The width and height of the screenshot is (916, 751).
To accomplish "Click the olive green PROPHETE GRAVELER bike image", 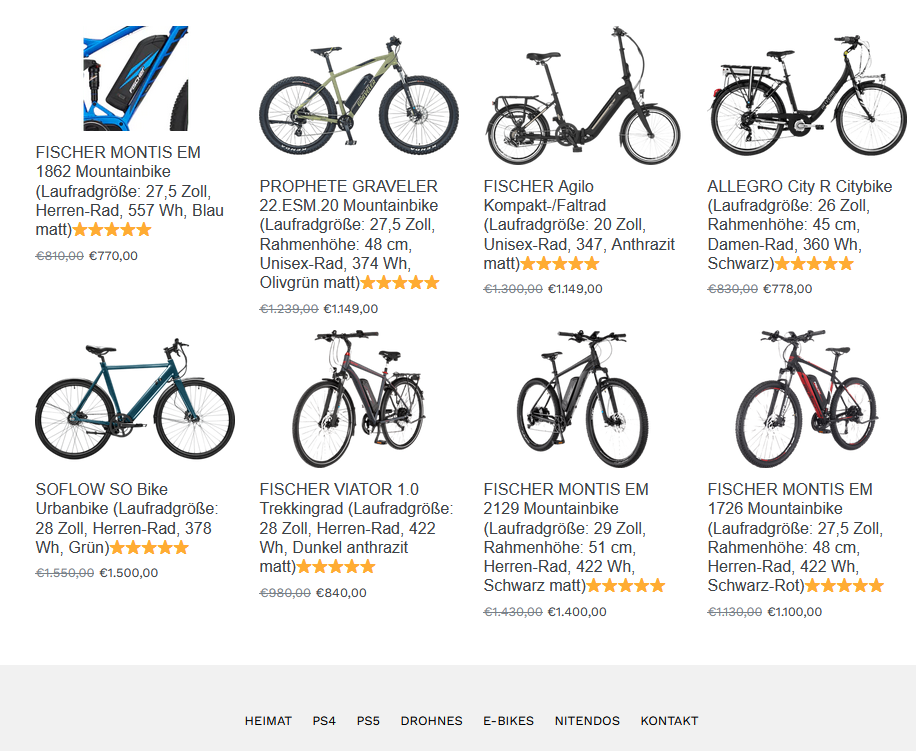I will tap(359, 95).
